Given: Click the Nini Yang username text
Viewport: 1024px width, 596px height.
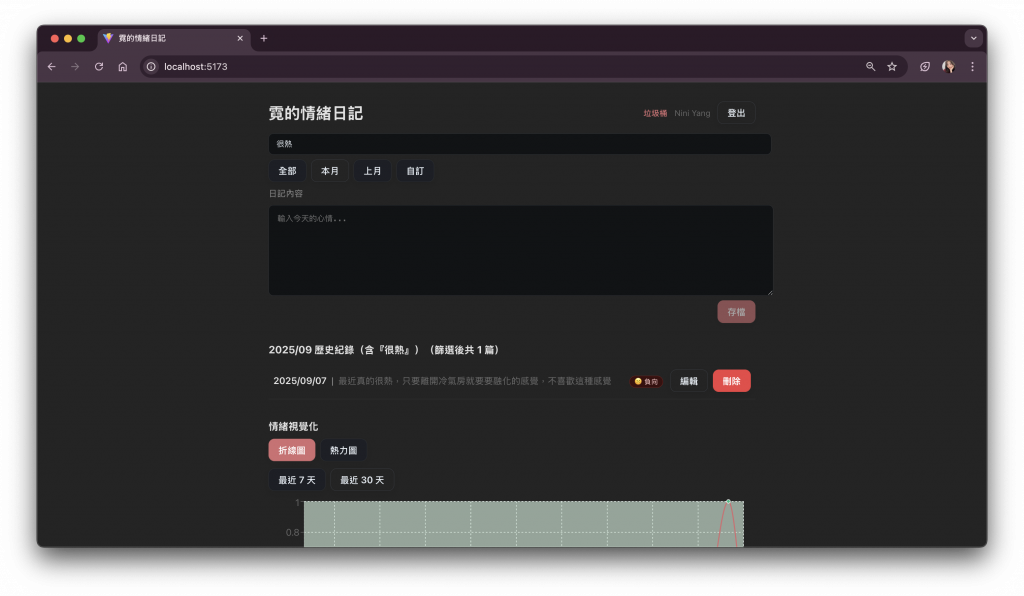Looking at the screenshot, I should 692,114.
